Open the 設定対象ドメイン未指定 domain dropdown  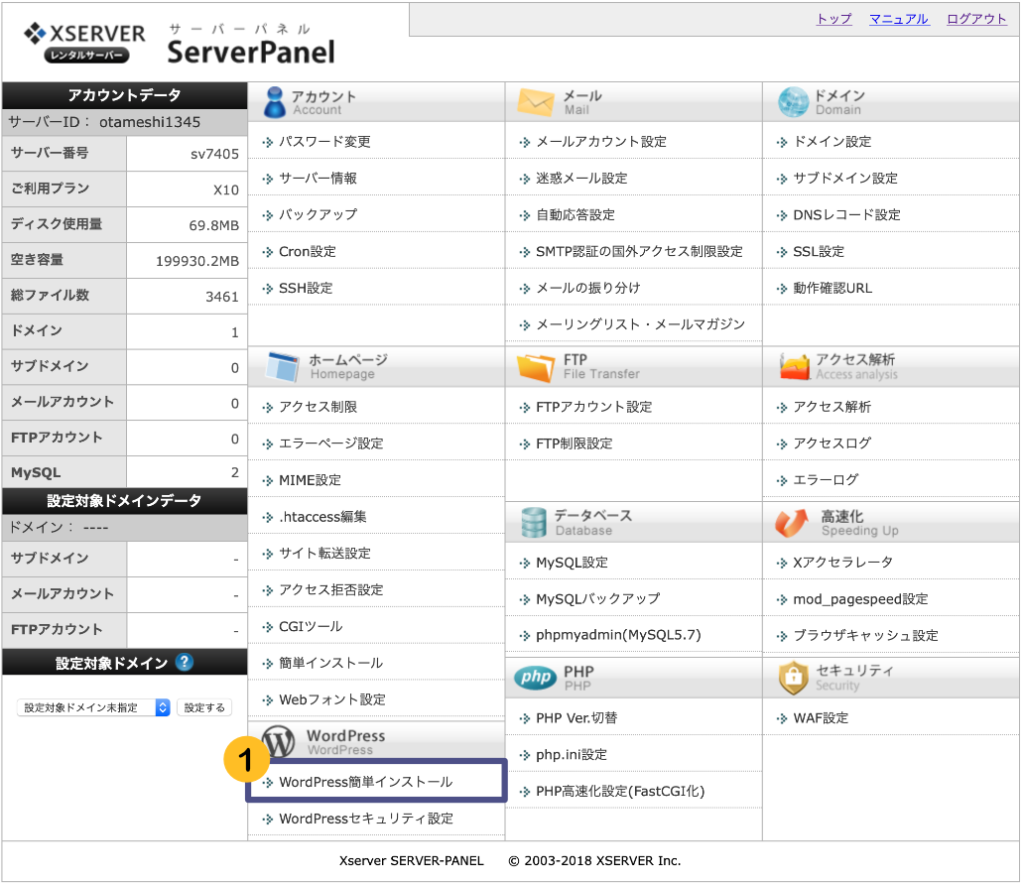pyautogui.click(x=93, y=708)
